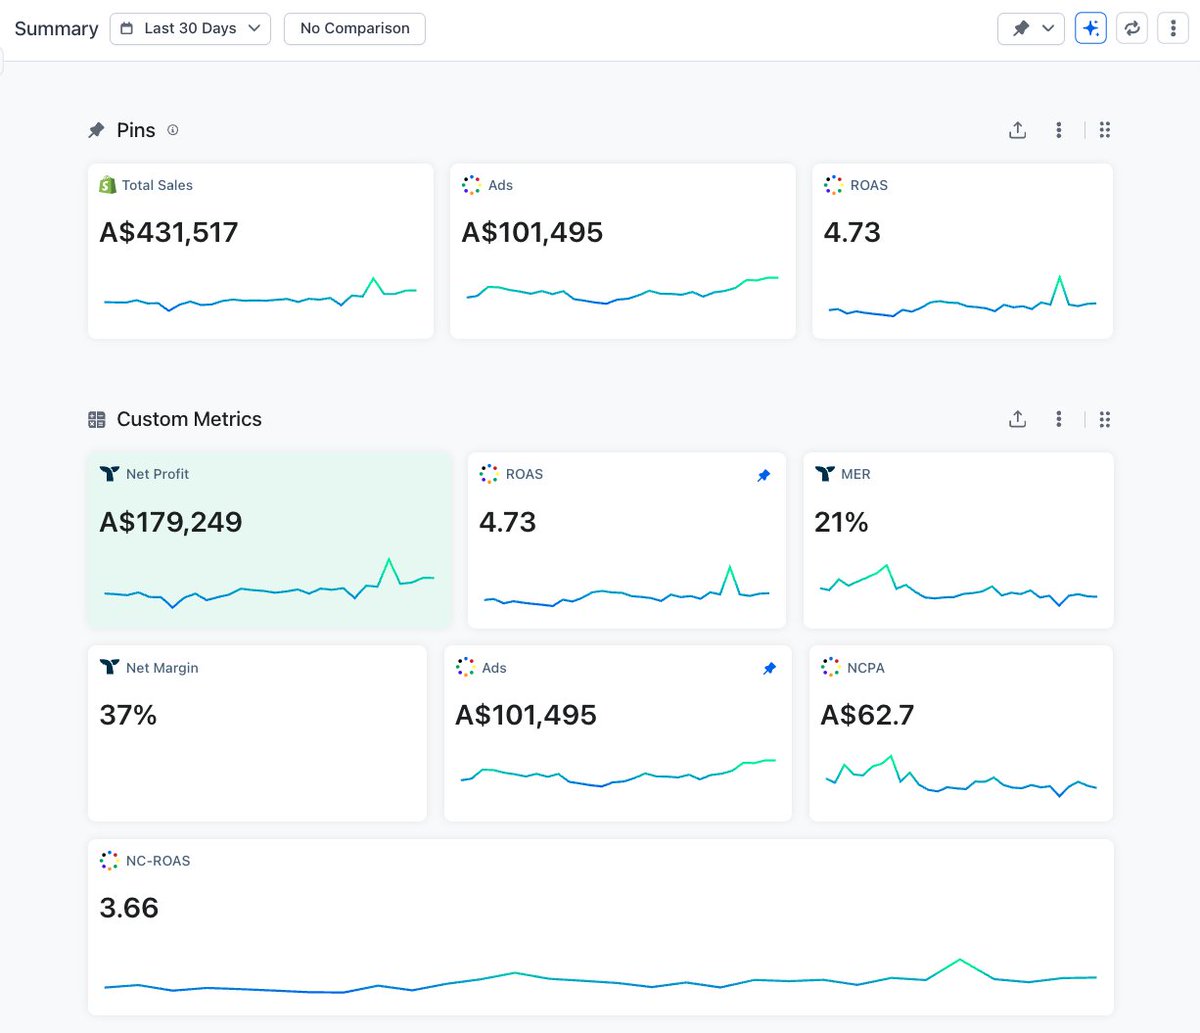Click the Custom Metrics grid drag handle
The height and width of the screenshot is (1033, 1200).
tap(1105, 419)
